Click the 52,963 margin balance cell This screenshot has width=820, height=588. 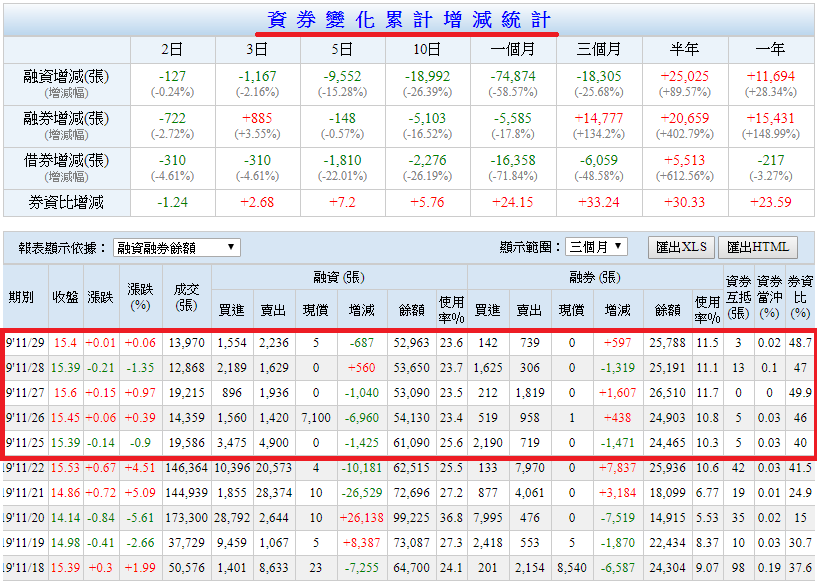click(x=411, y=343)
